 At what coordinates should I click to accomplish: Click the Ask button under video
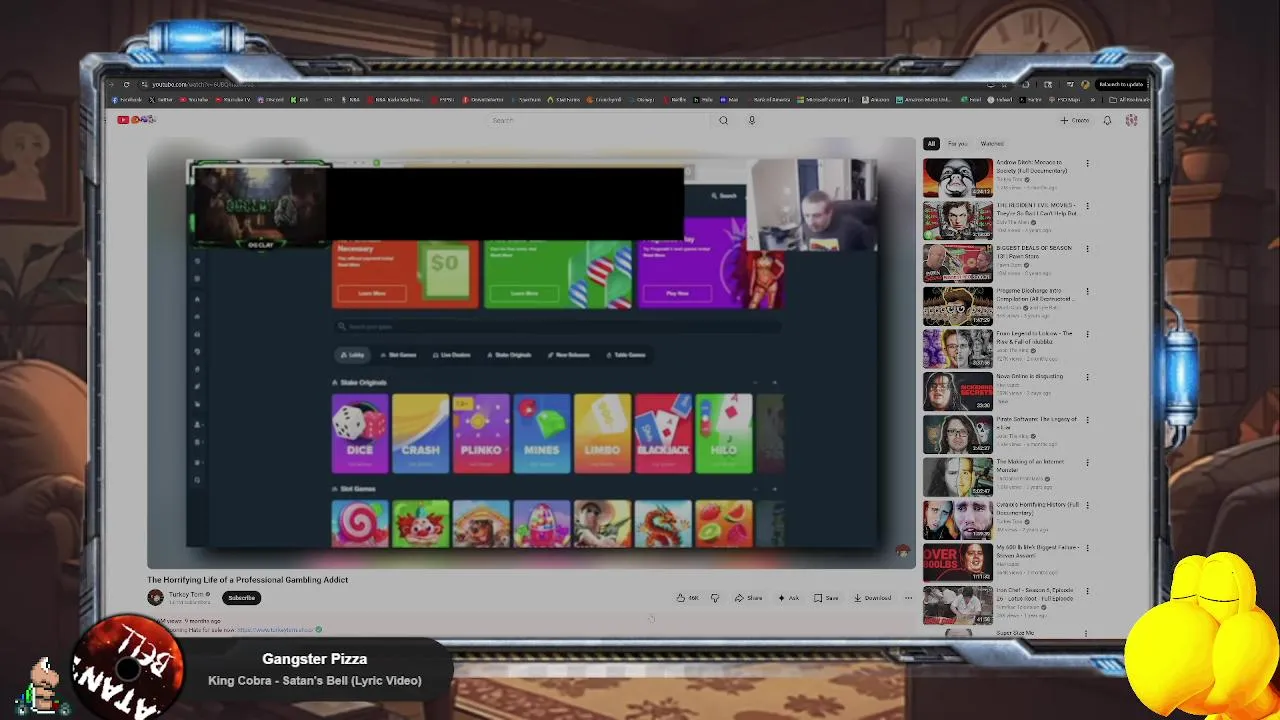point(789,598)
